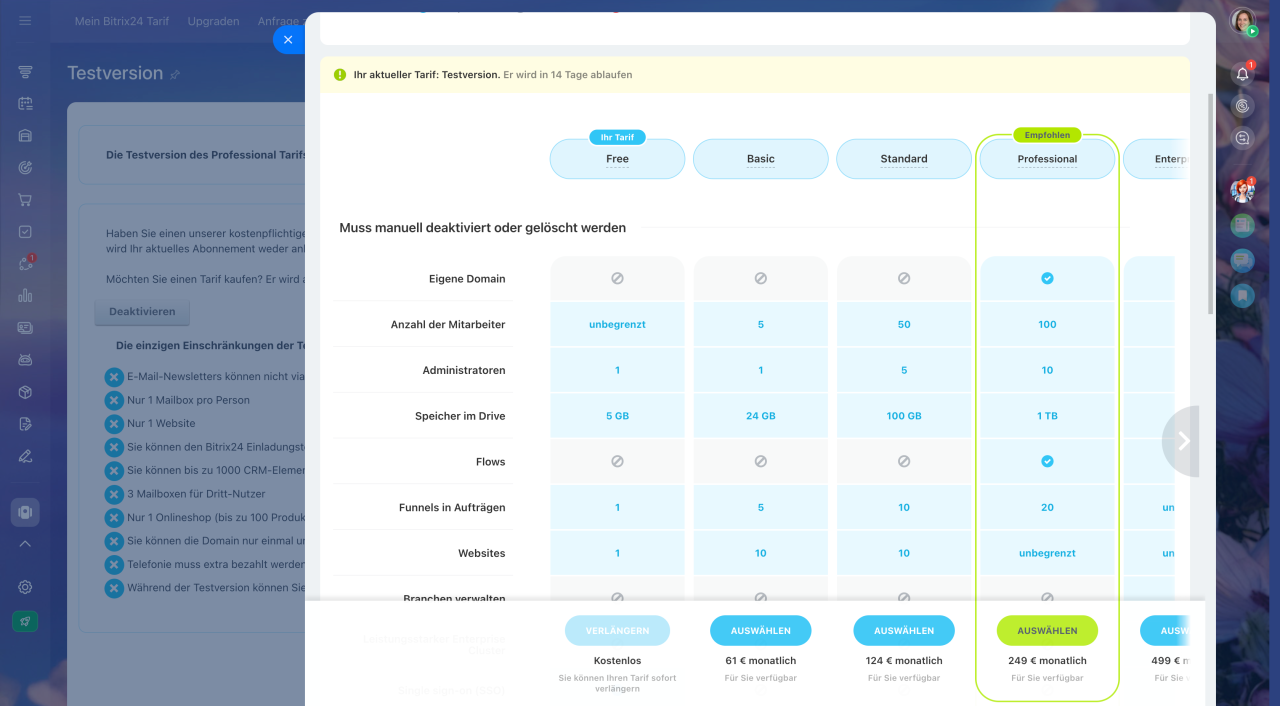Show next tariff columns with right arrow
The height and width of the screenshot is (706, 1280).
[1183, 441]
